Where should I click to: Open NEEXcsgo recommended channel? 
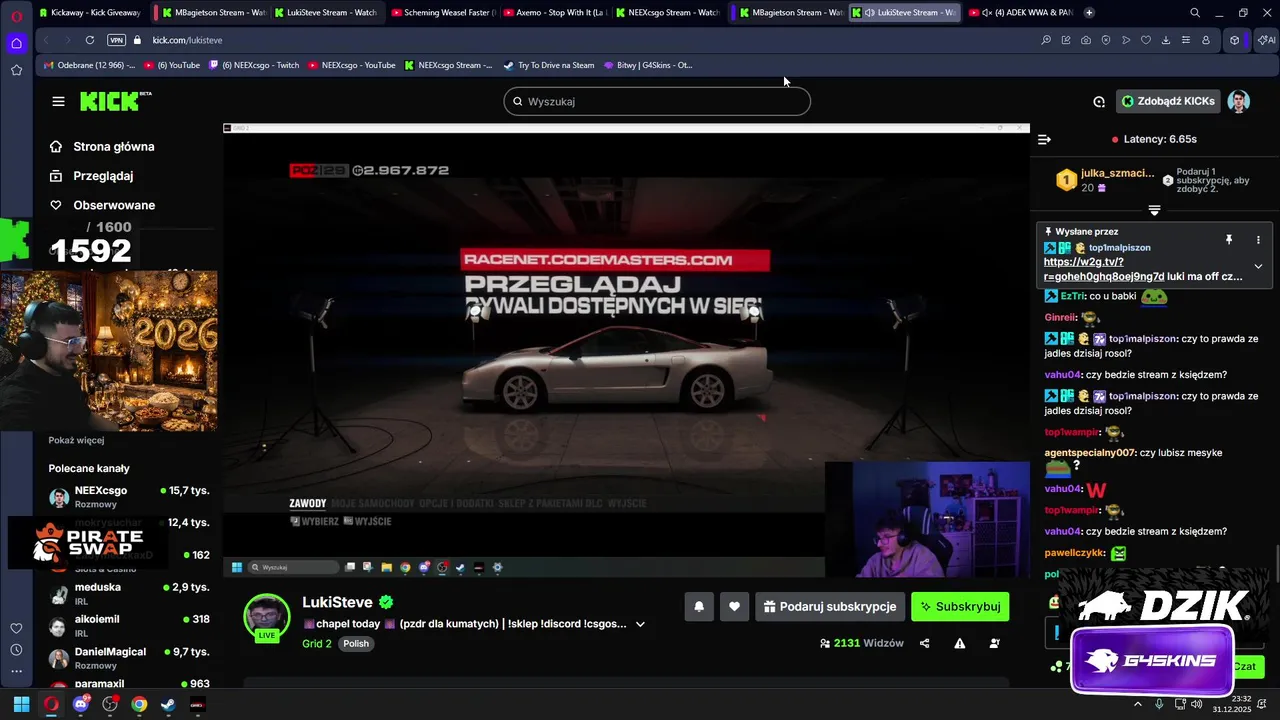click(128, 496)
